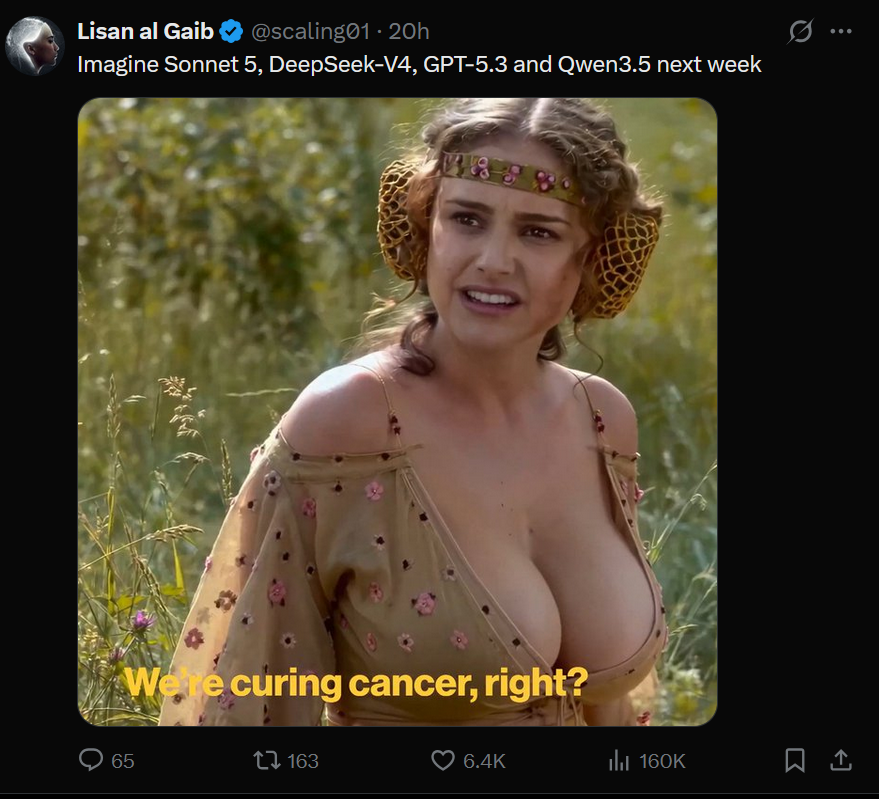This screenshot has height=799, width=879.
Task: Click the repost arrows icon
Action: tap(266, 761)
